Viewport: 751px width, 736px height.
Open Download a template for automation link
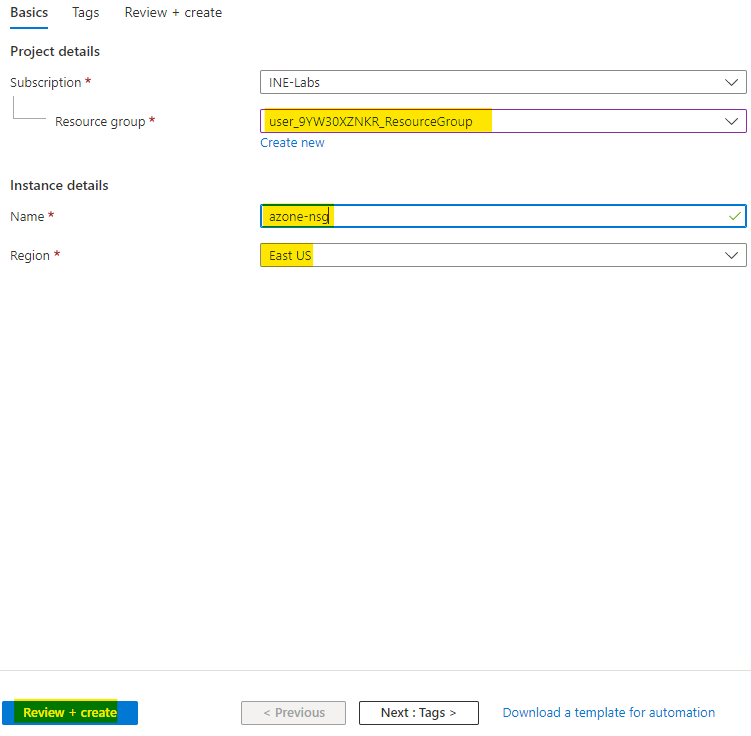click(x=608, y=713)
